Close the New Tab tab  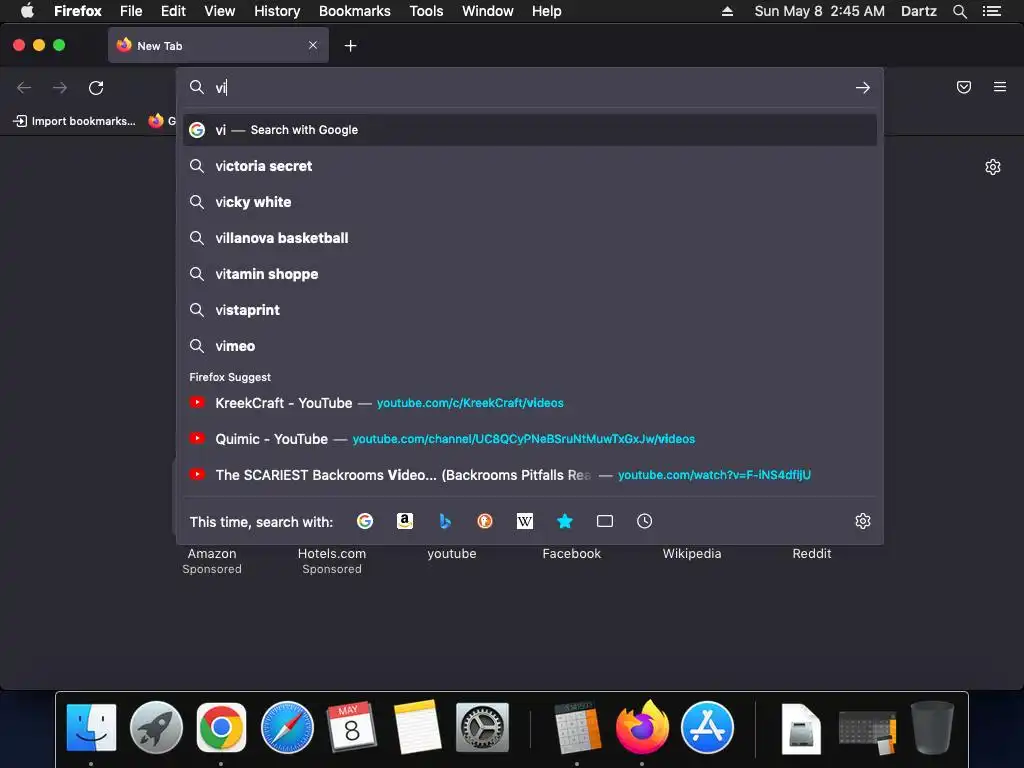pos(313,45)
